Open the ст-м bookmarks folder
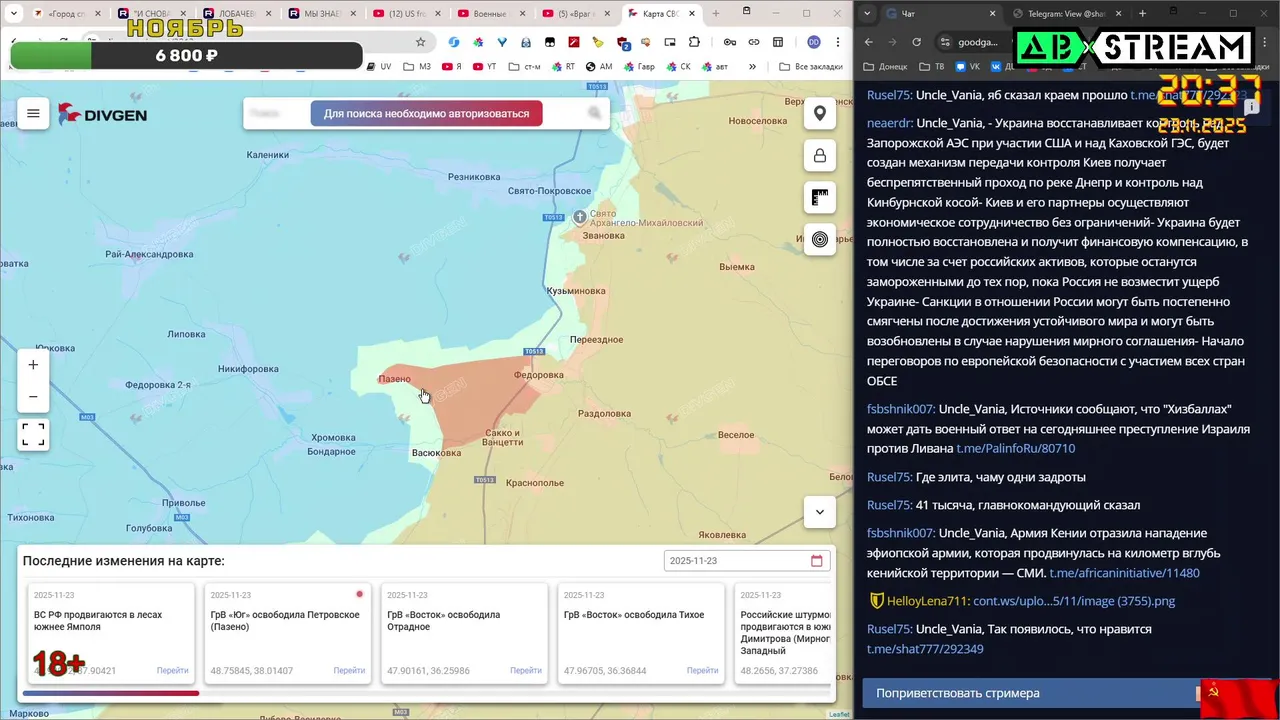The height and width of the screenshot is (720, 1280). [x=524, y=66]
